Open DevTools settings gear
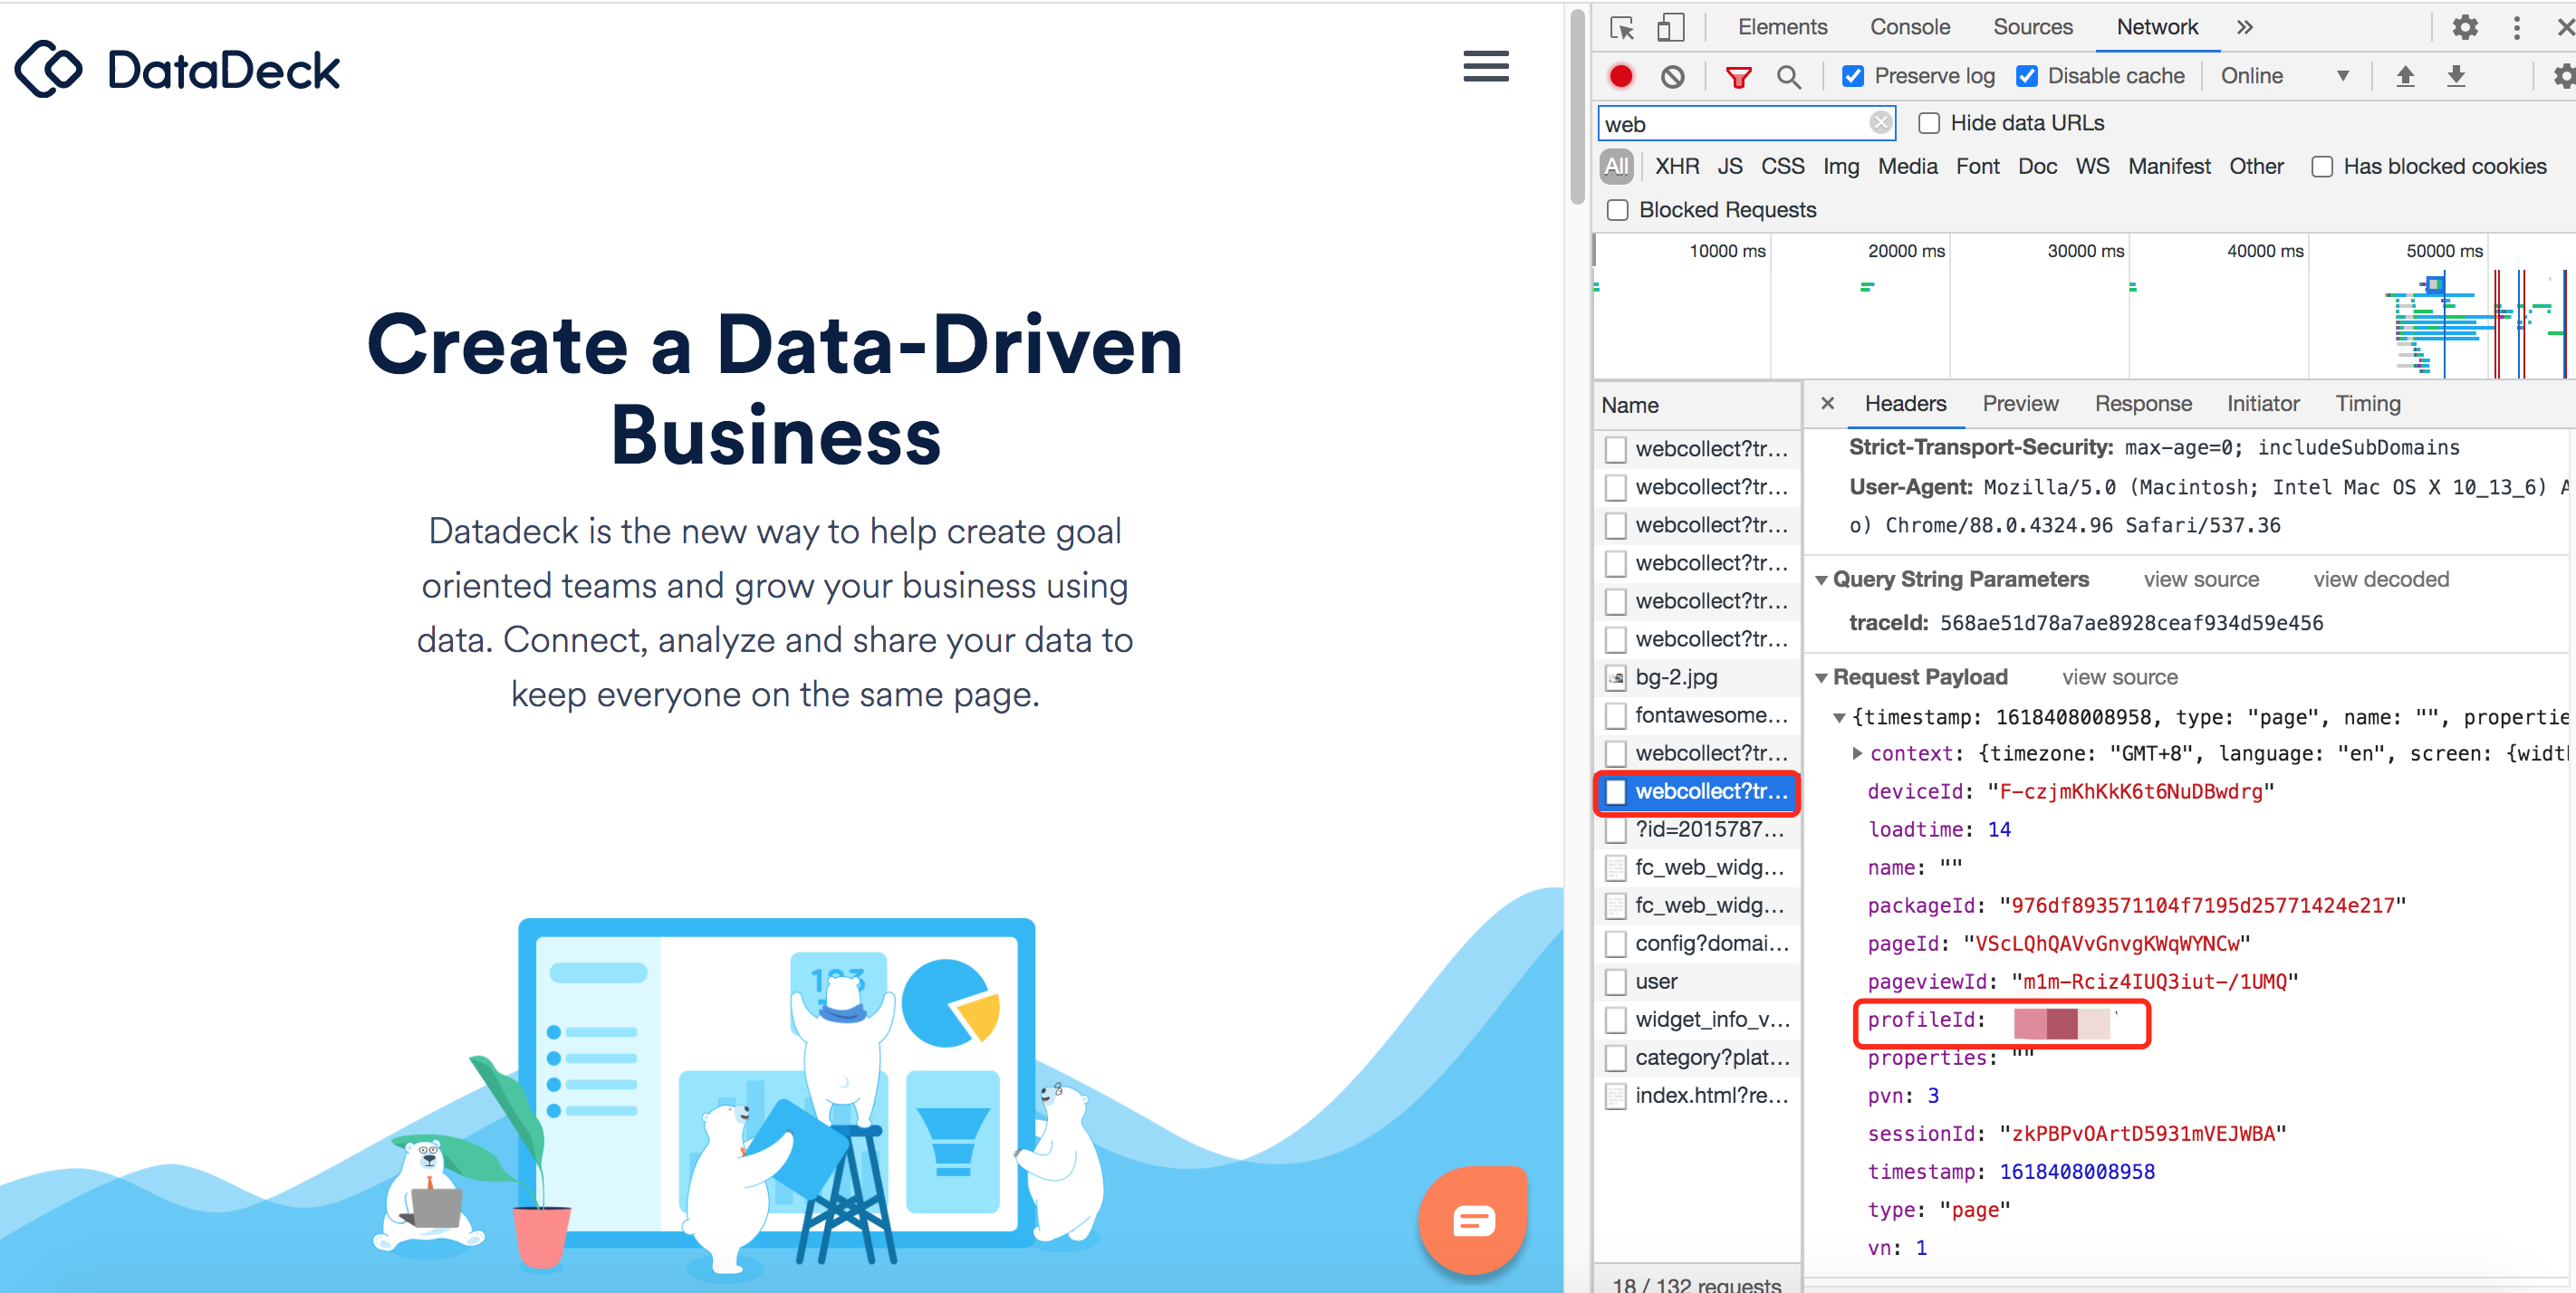Viewport: 2576px width, 1293px height. 2465,27
